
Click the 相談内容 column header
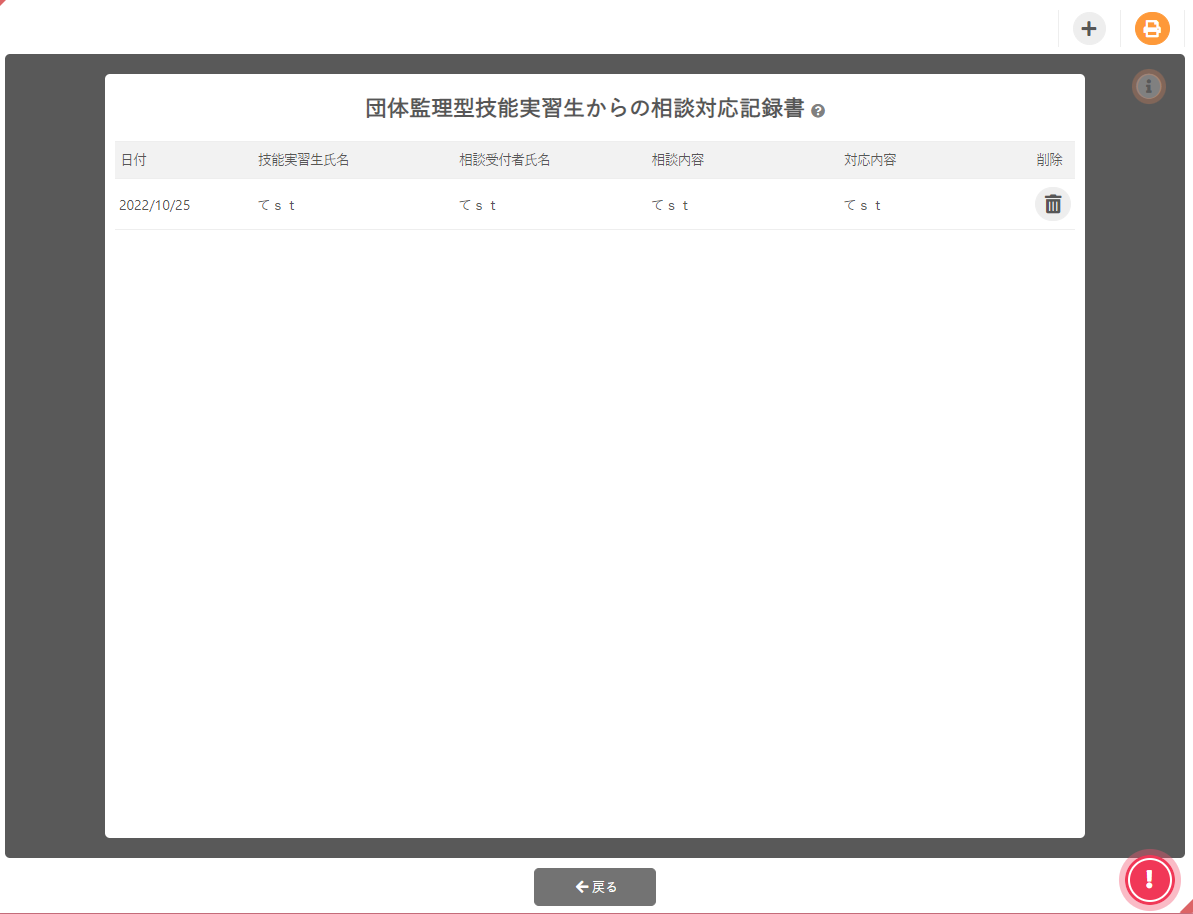678,160
